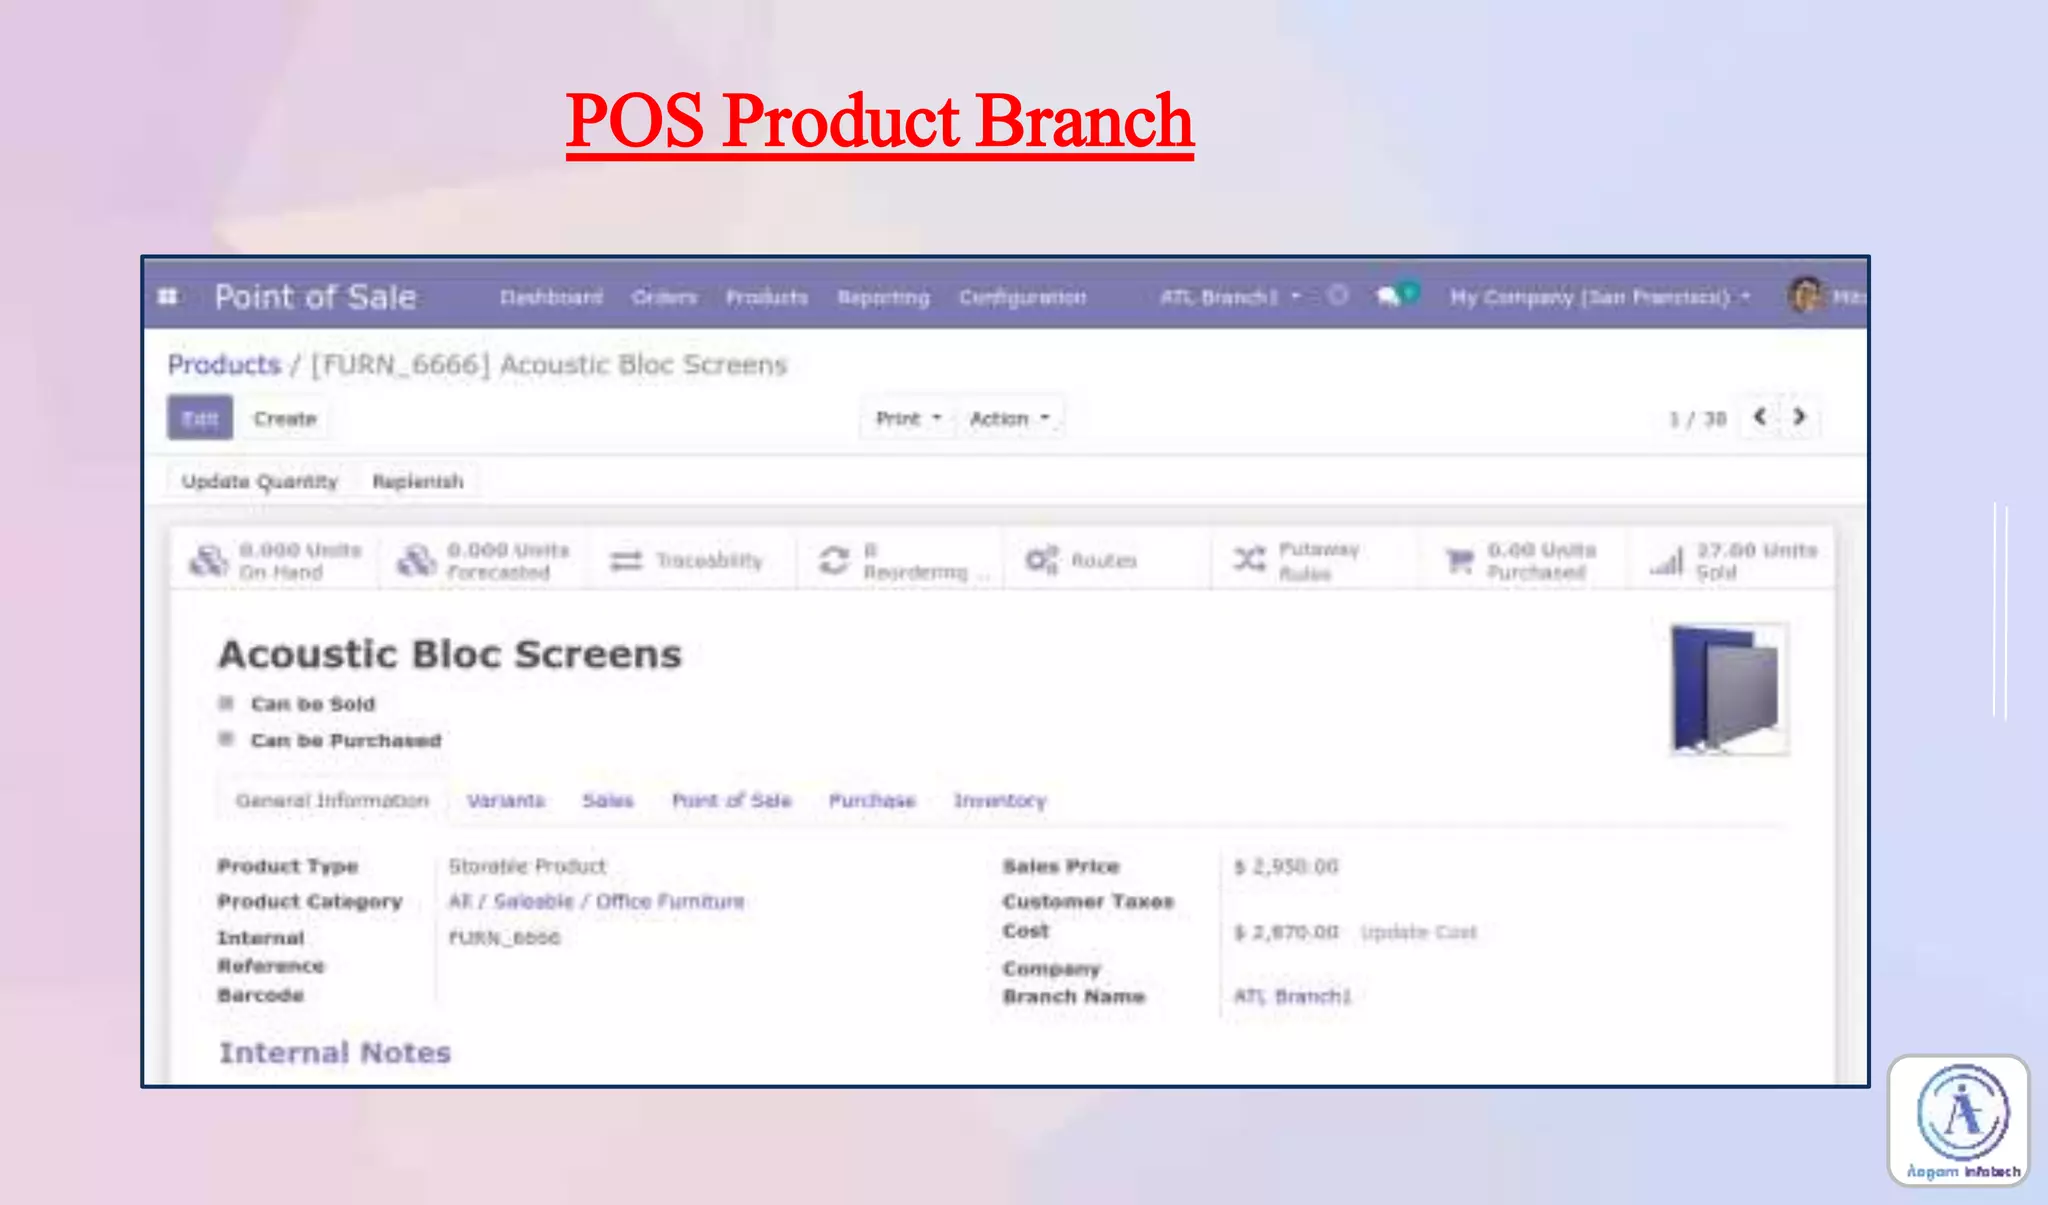Switch to the Variants tab
The image size is (2048, 1205).
(505, 800)
